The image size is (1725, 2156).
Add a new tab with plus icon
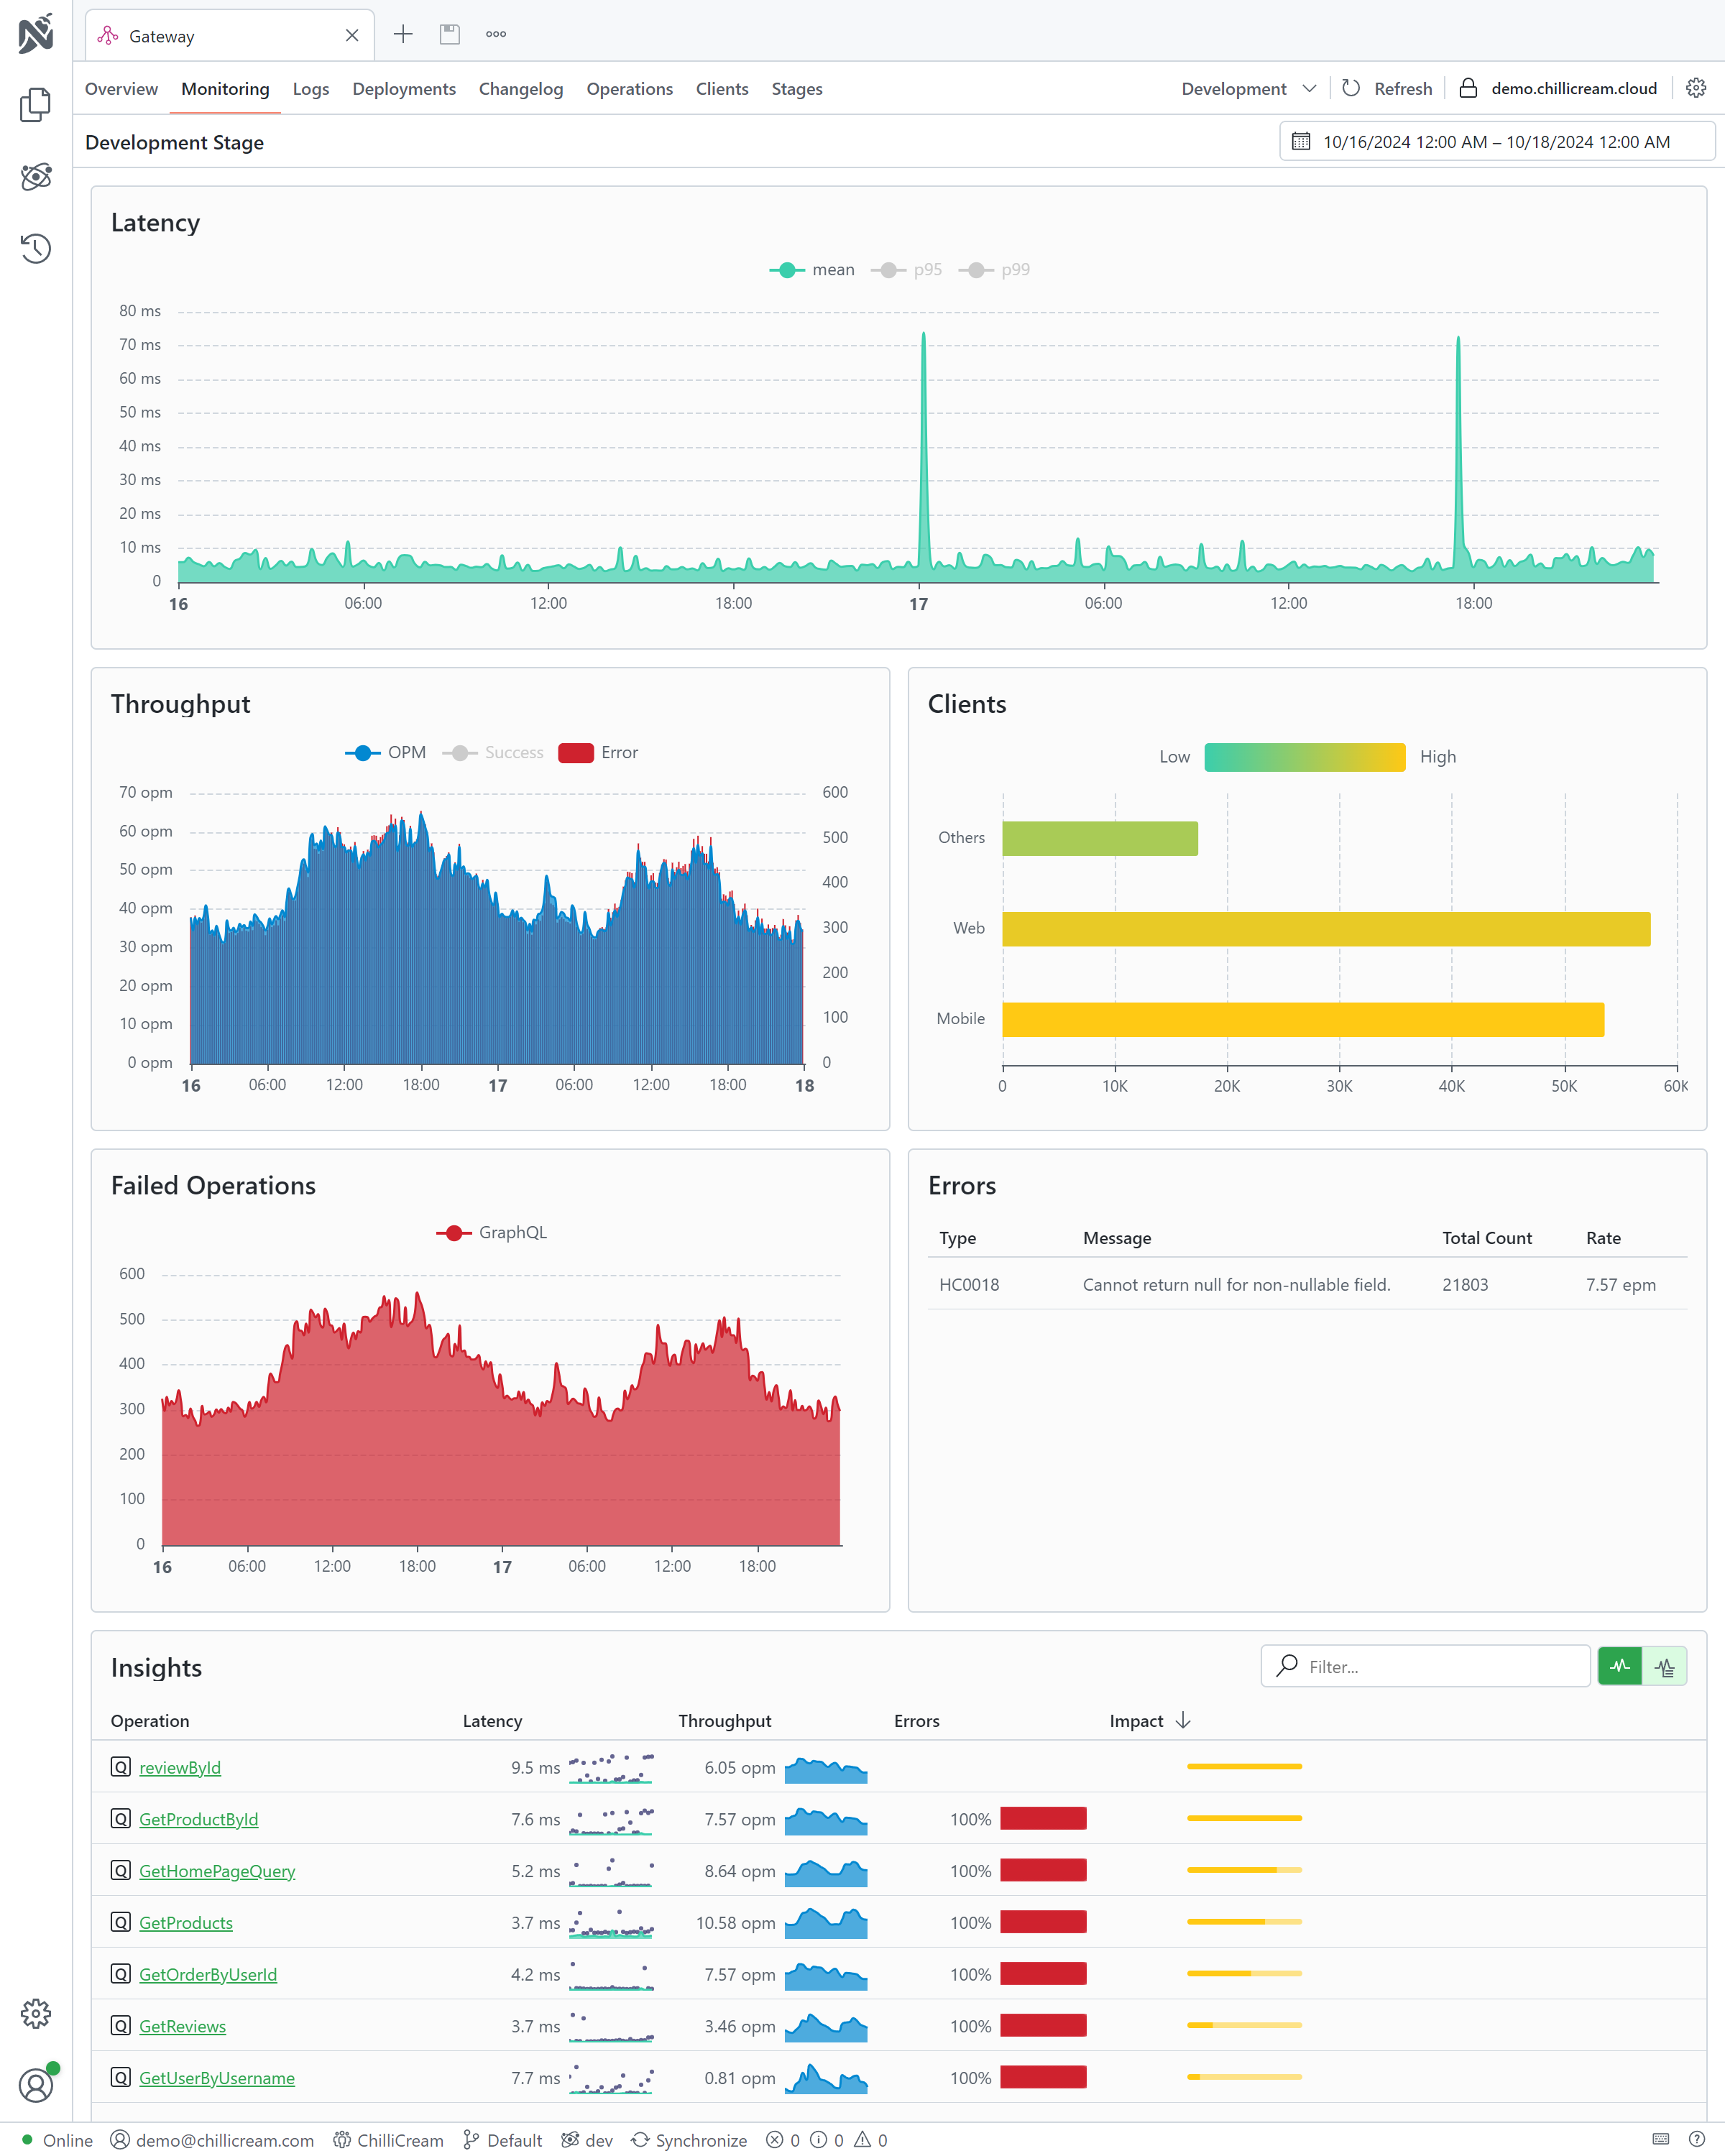click(x=403, y=35)
